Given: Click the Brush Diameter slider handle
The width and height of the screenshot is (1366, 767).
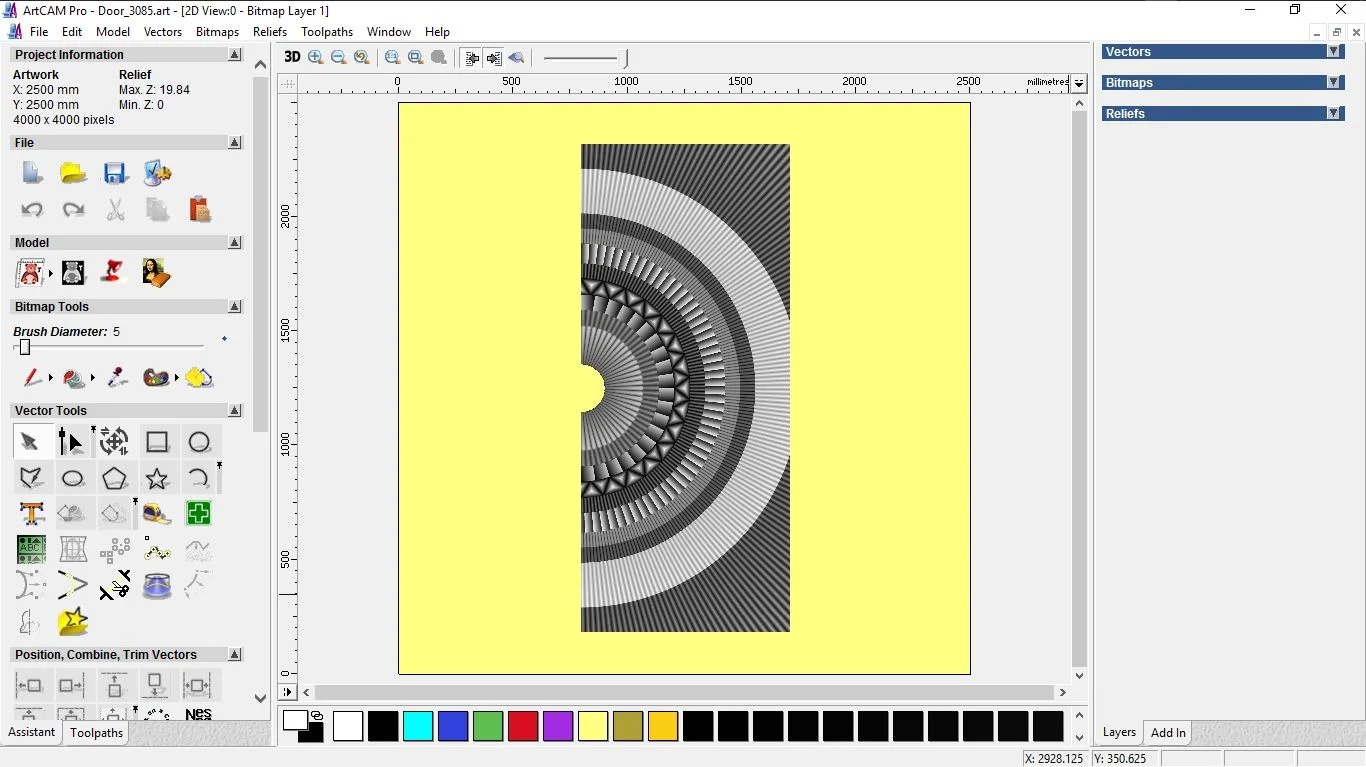Looking at the screenshot, I should [25, 347].
